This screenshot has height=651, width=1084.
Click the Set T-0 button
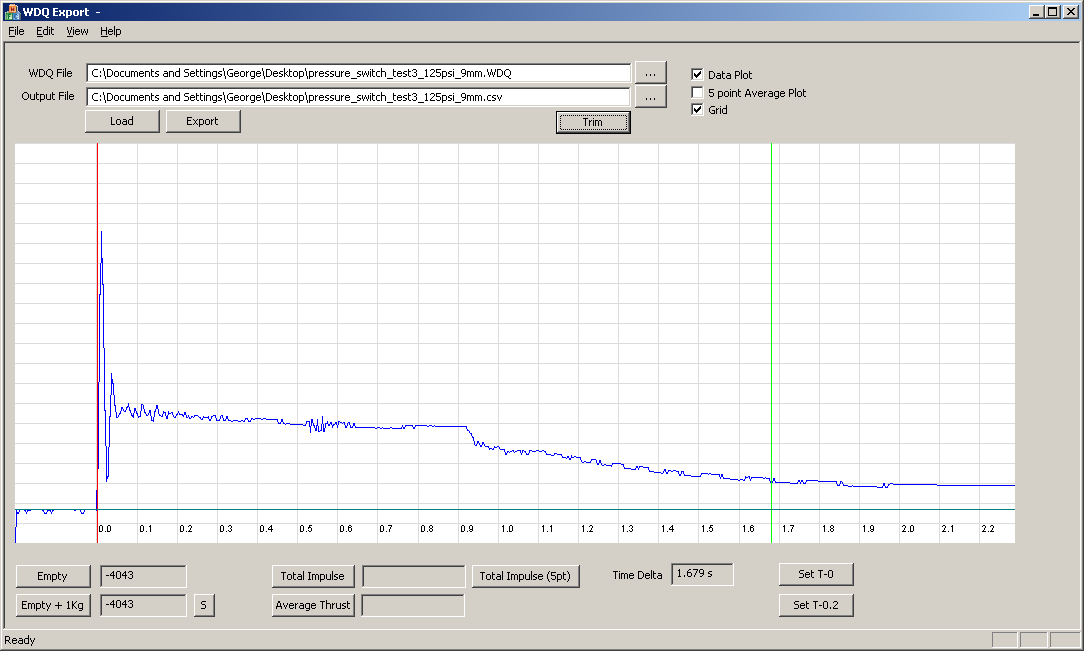coord(816,574)
